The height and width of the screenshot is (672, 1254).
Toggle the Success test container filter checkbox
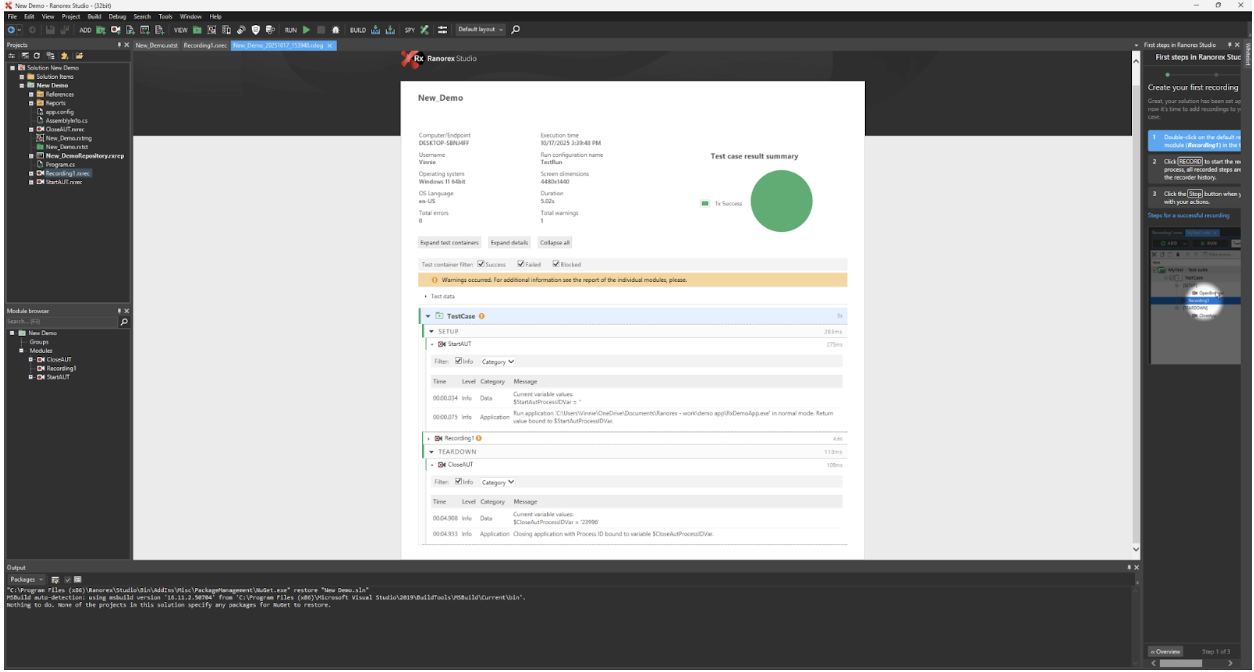(482, 264)
